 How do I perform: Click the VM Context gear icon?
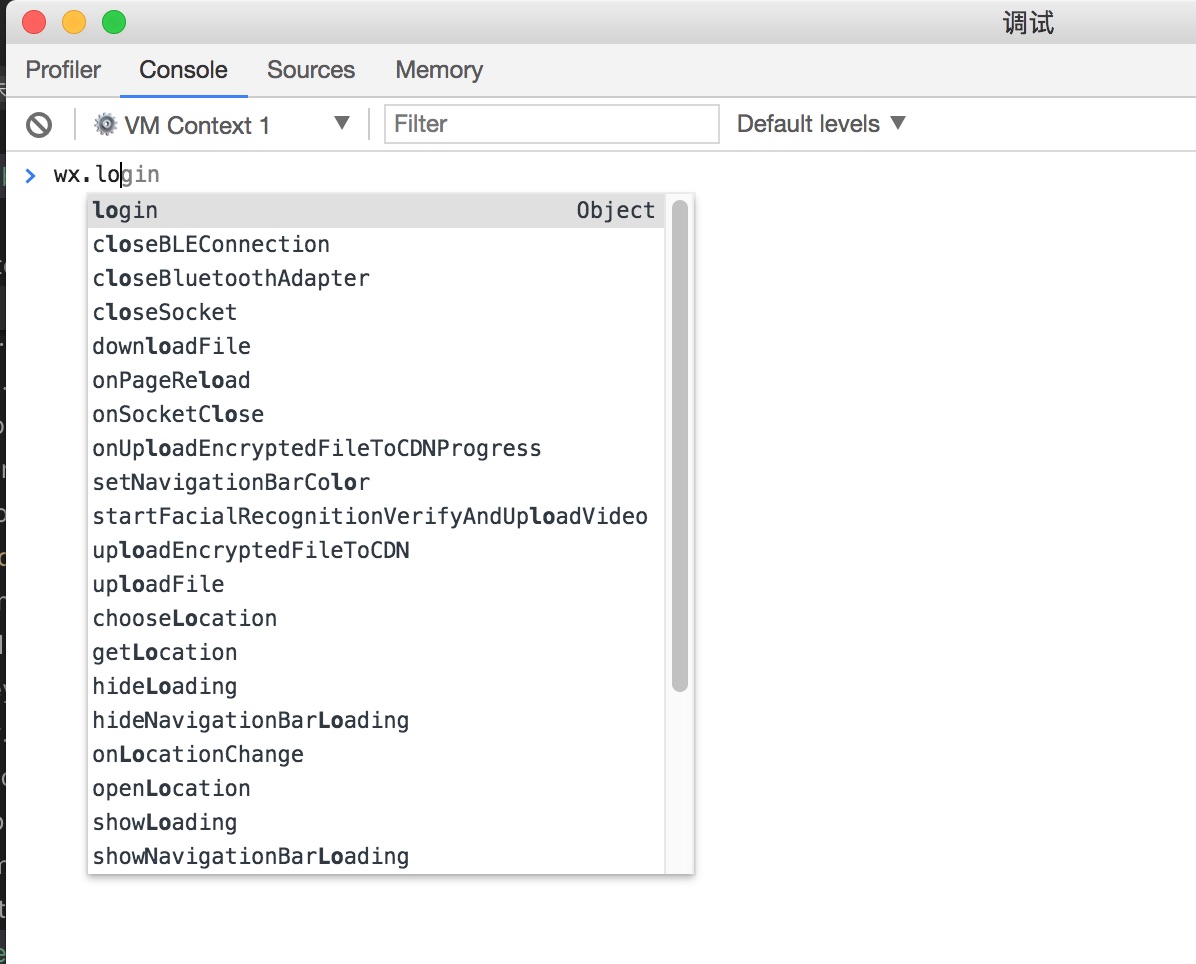[105, 125]
